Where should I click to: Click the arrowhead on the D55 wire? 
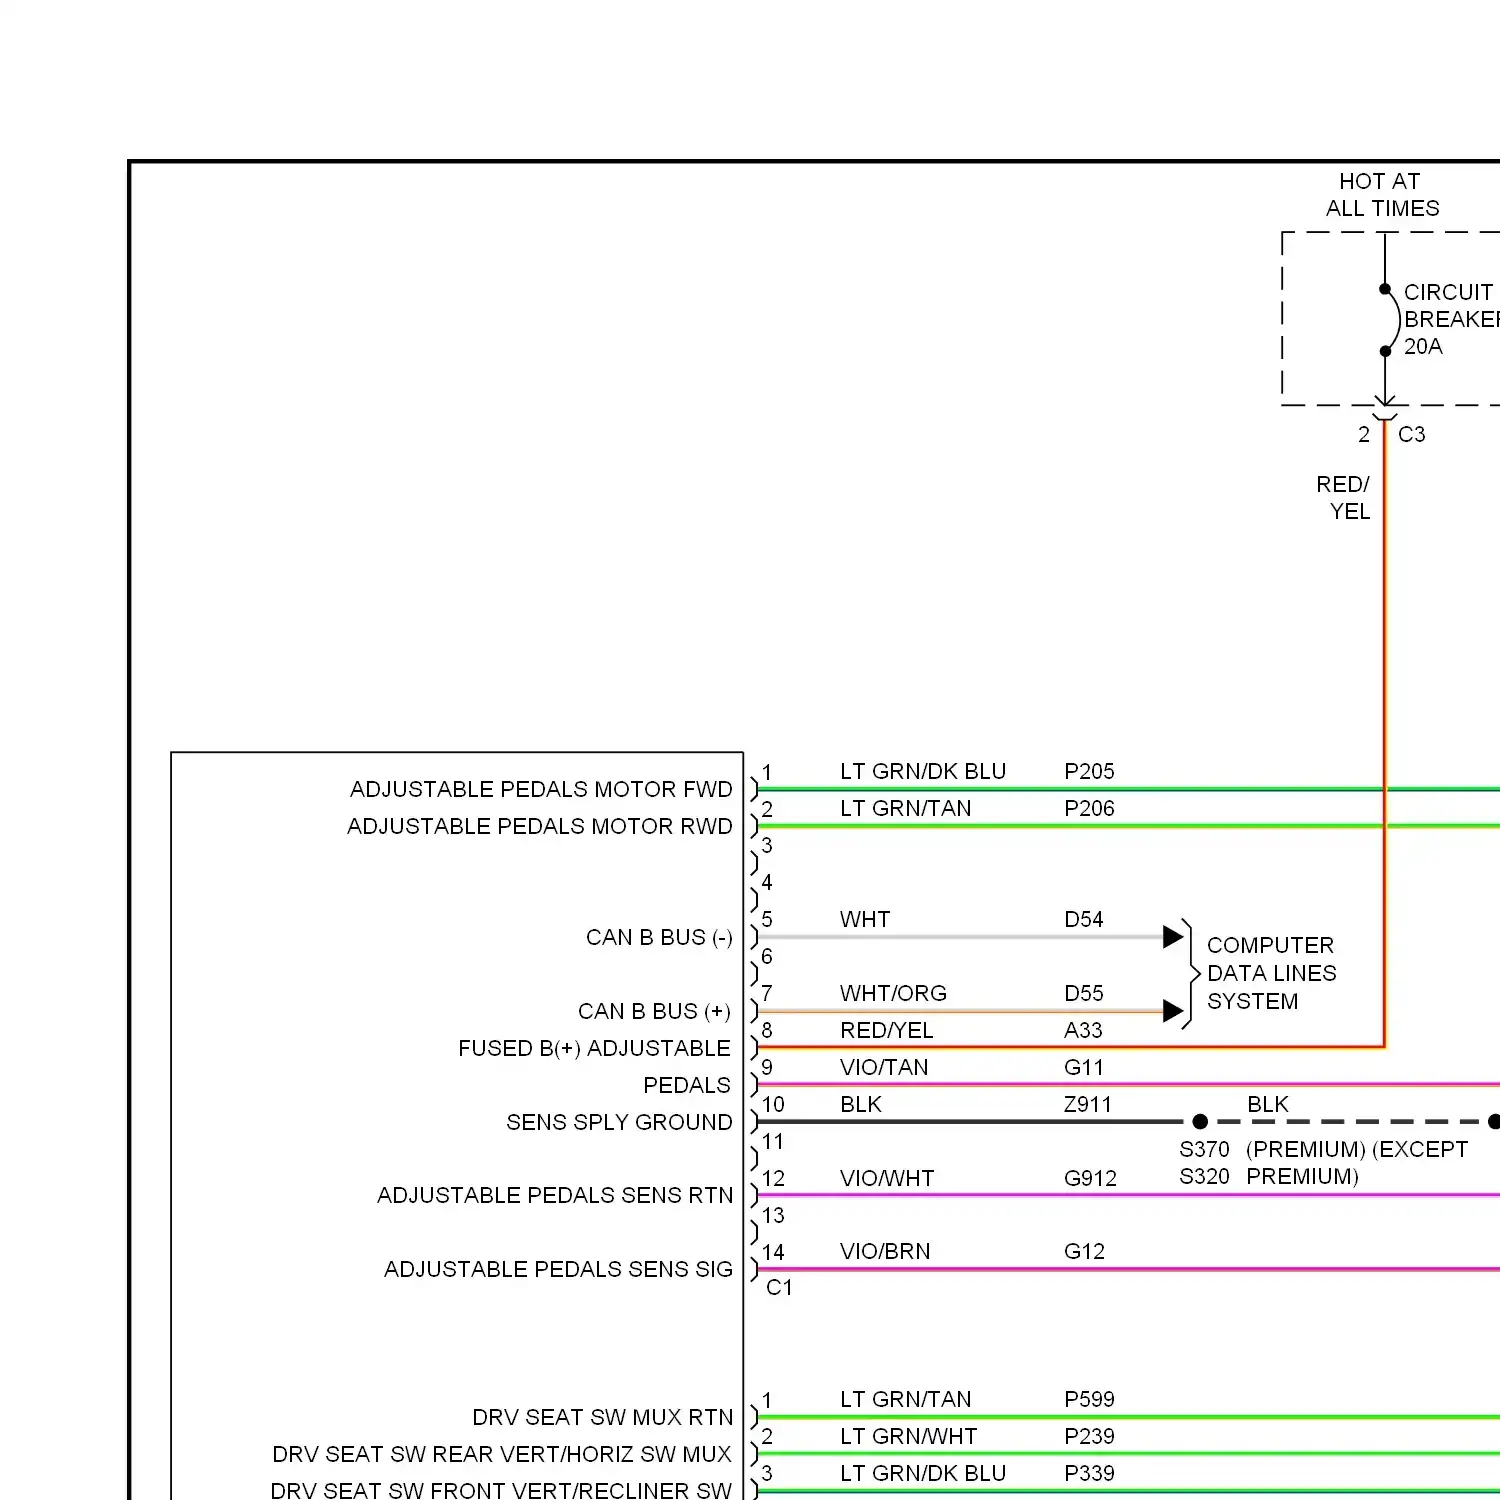[1174, 1011]
